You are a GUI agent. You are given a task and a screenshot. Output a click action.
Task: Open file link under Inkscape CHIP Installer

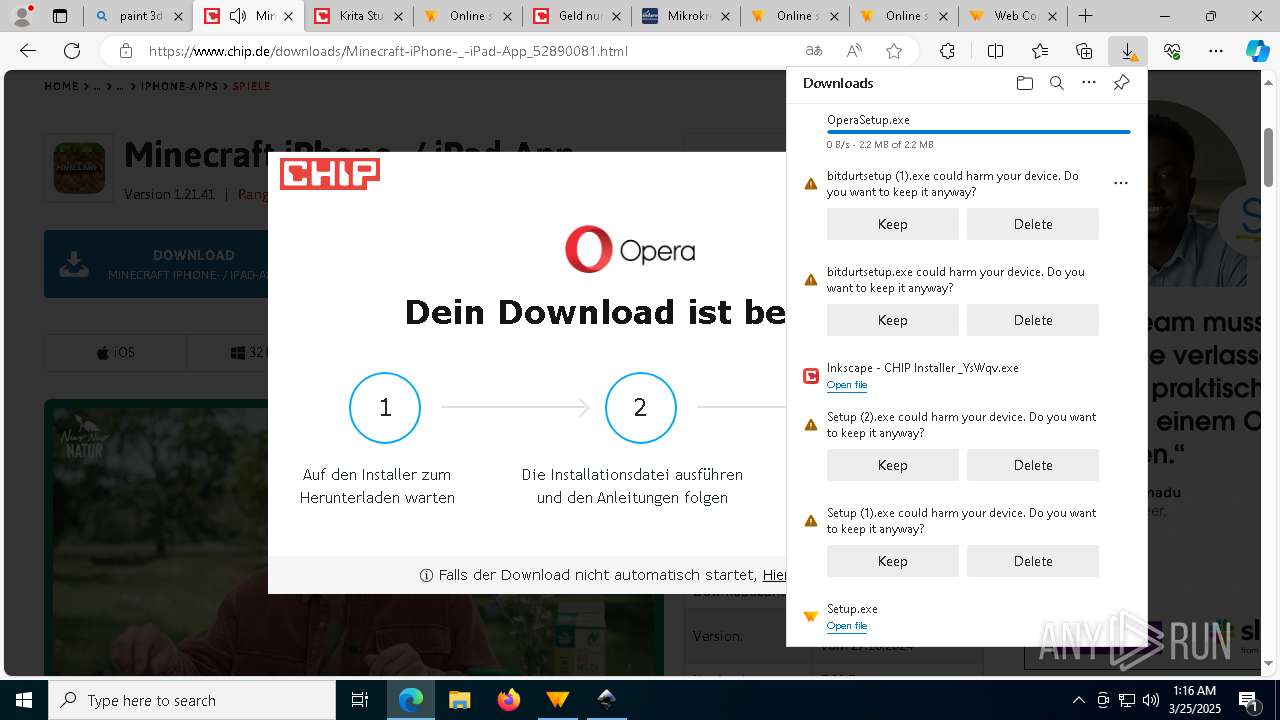click(x=847, y=385)
